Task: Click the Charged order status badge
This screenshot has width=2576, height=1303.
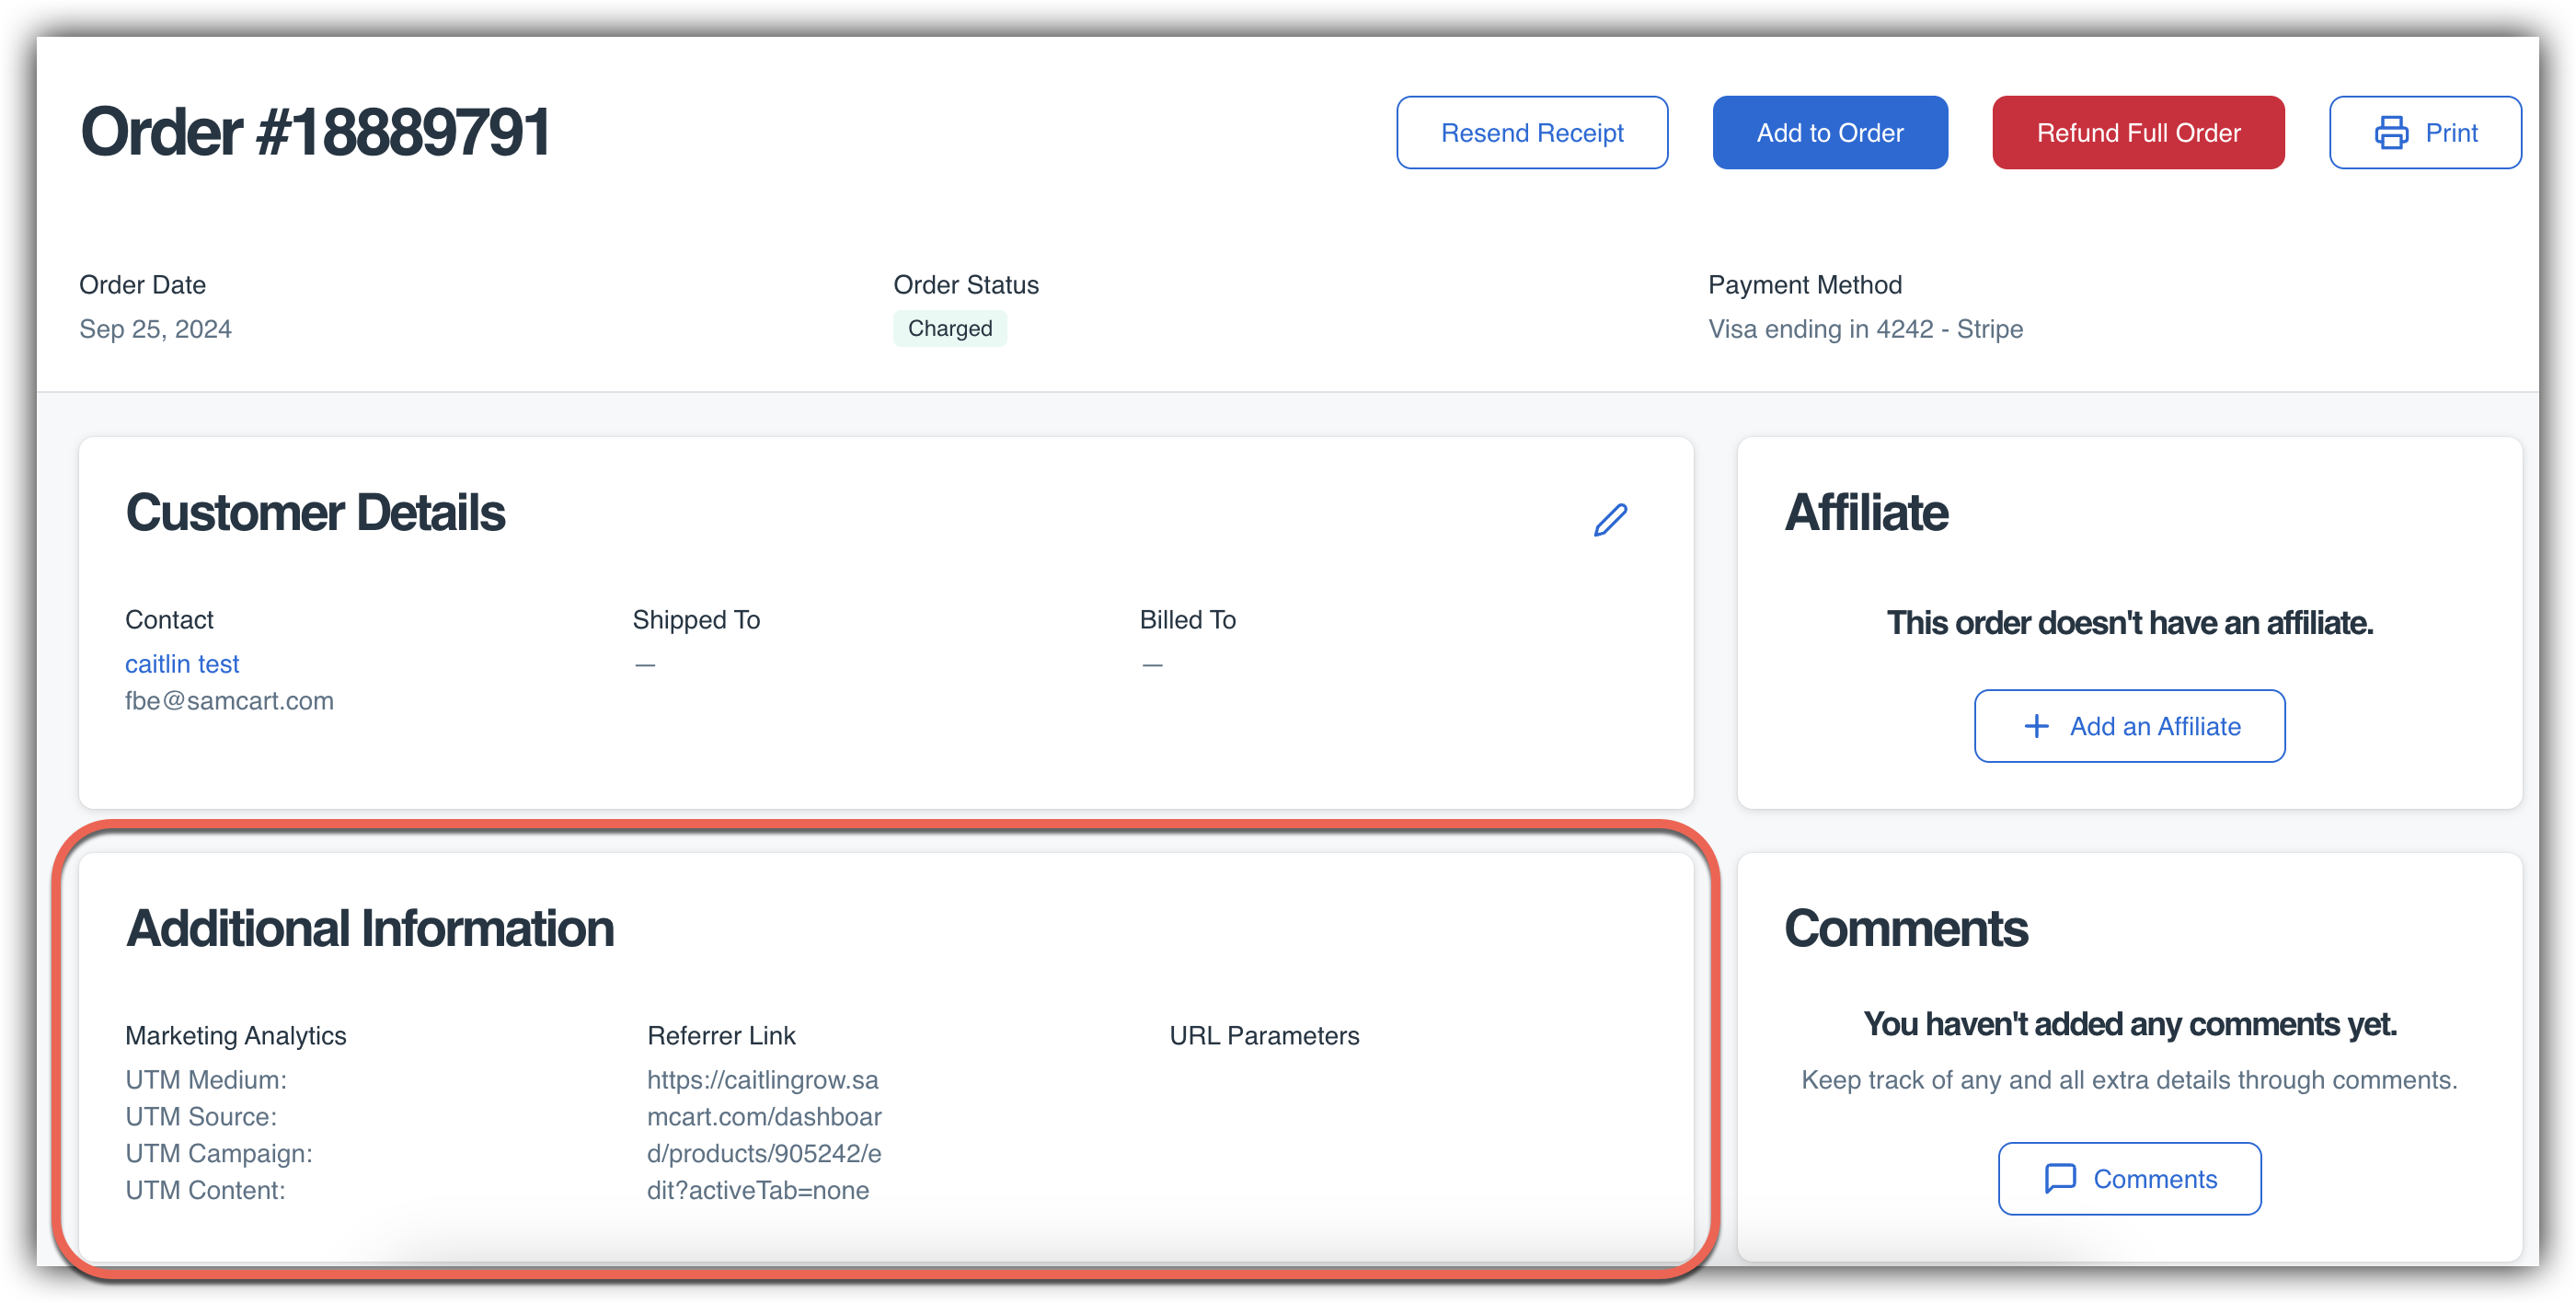Action: (x=949, y=329)
